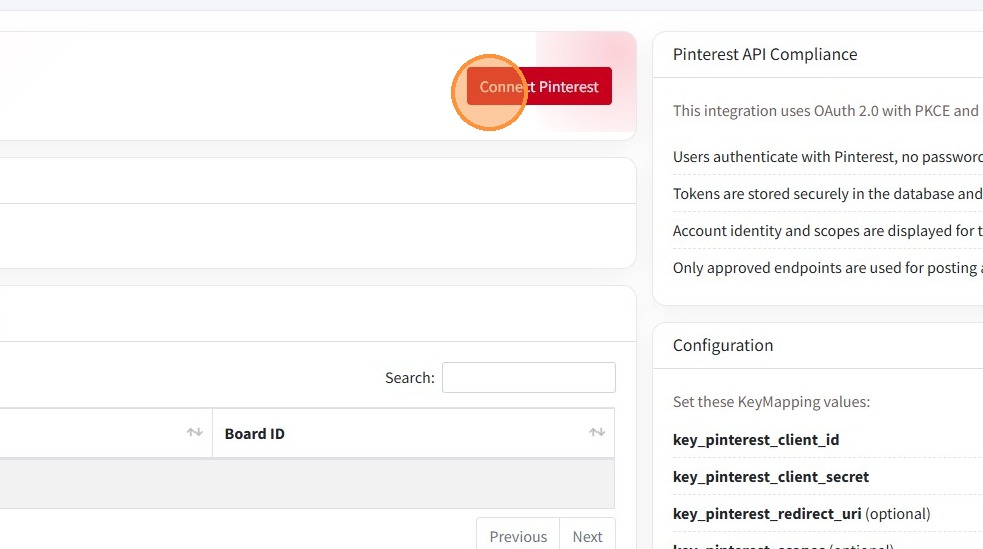Viewport: 983px width, 549px height.
Task: Click the 'Set these KeyMapping values' text
Action: [771, 402]
